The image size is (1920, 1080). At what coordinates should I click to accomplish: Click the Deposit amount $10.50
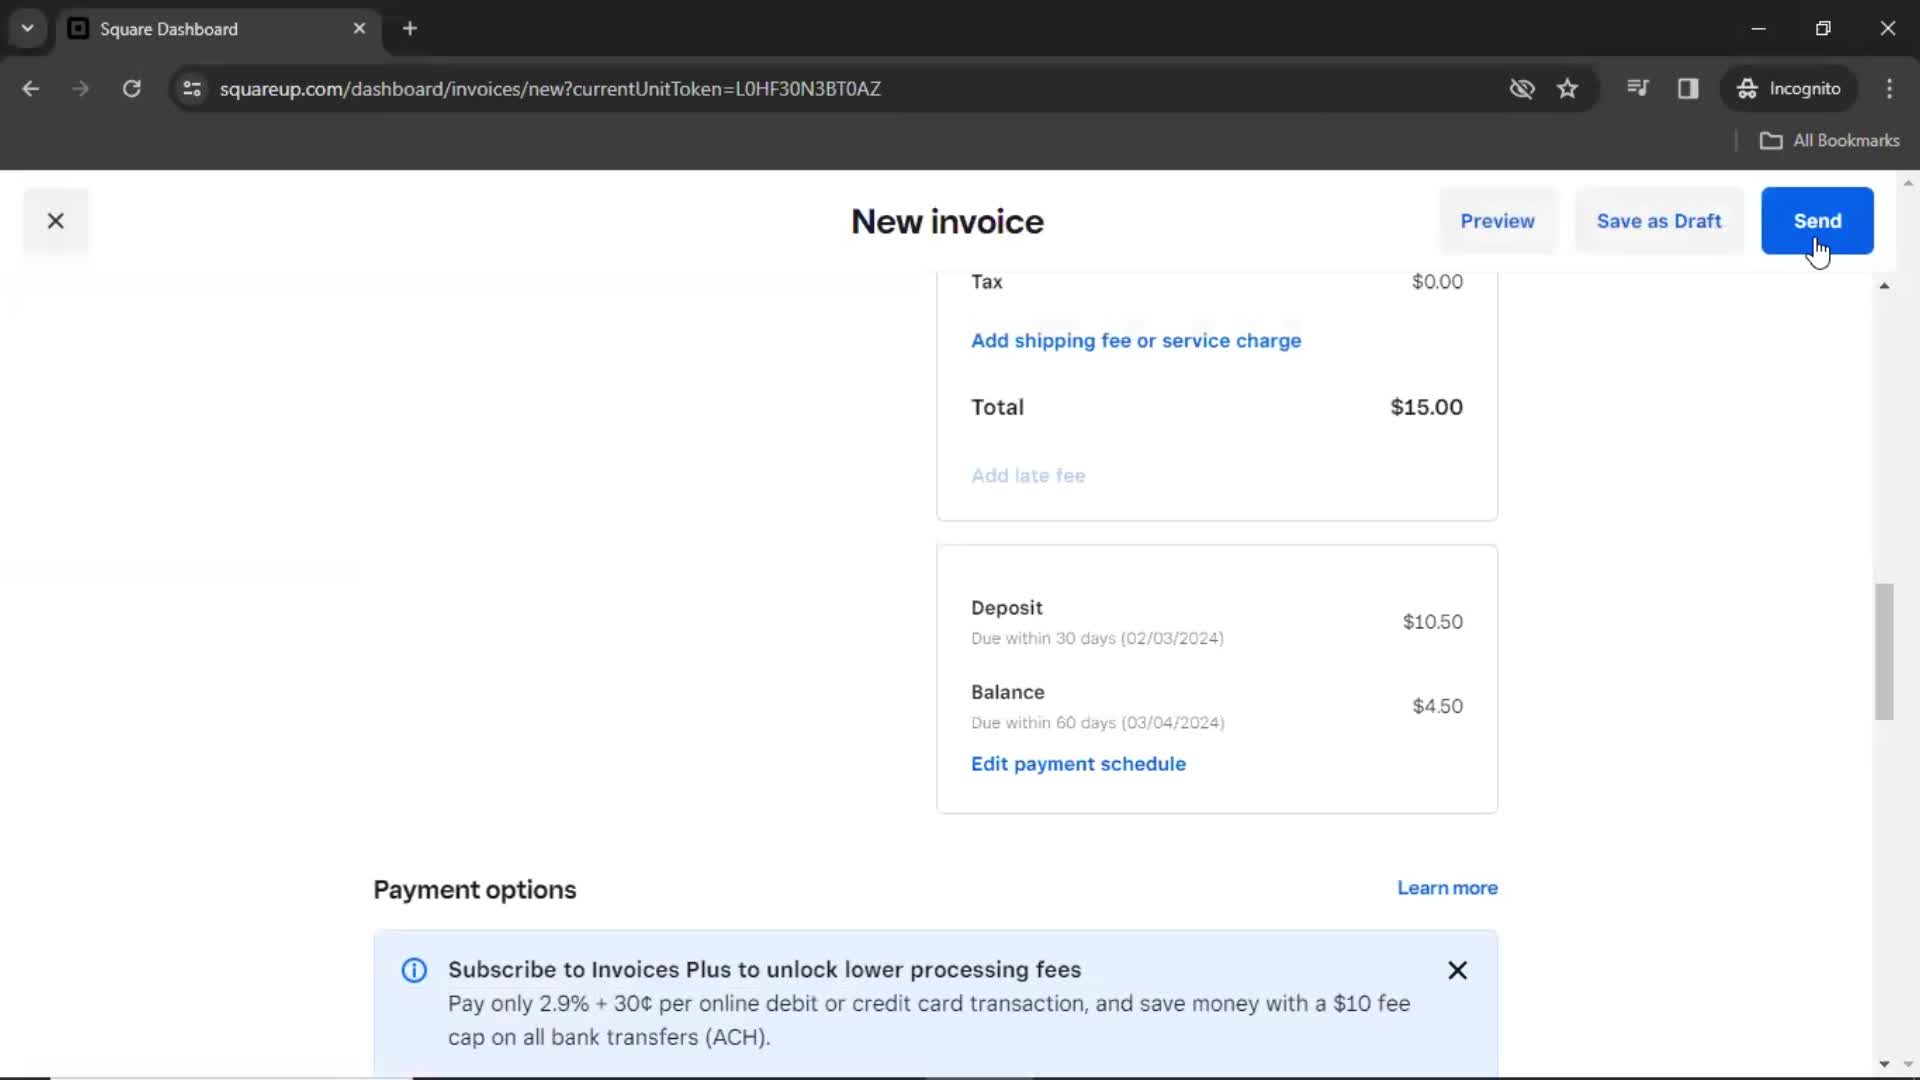coord(1432,622)
